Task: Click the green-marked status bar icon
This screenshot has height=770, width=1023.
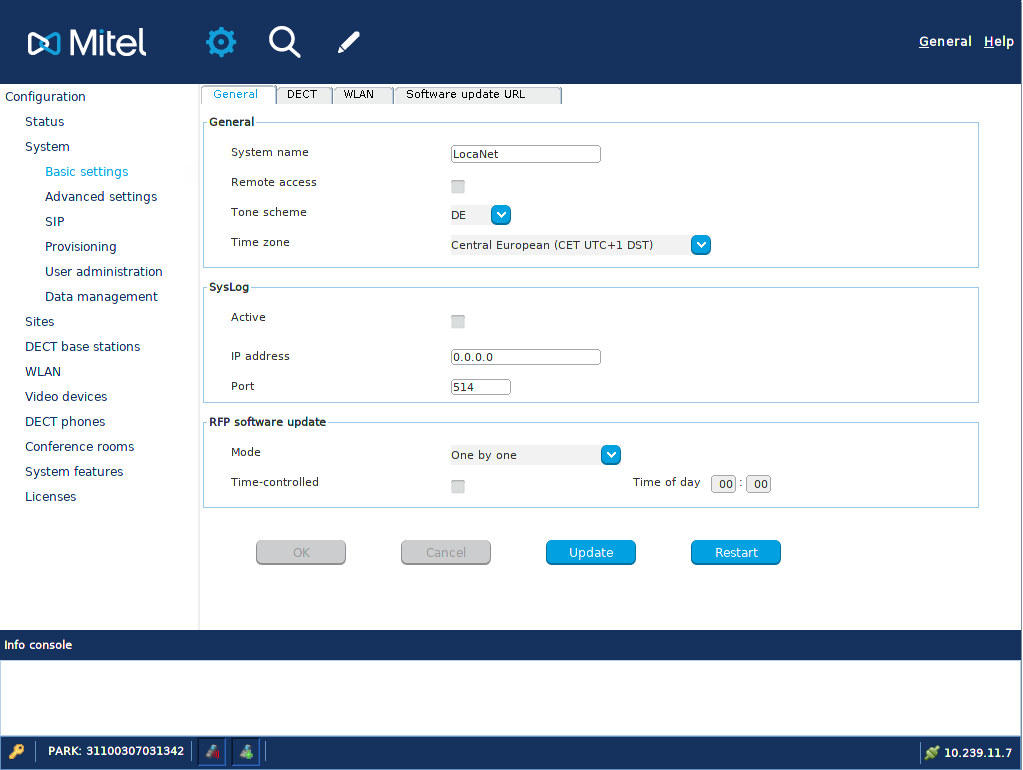Action: 245,751
